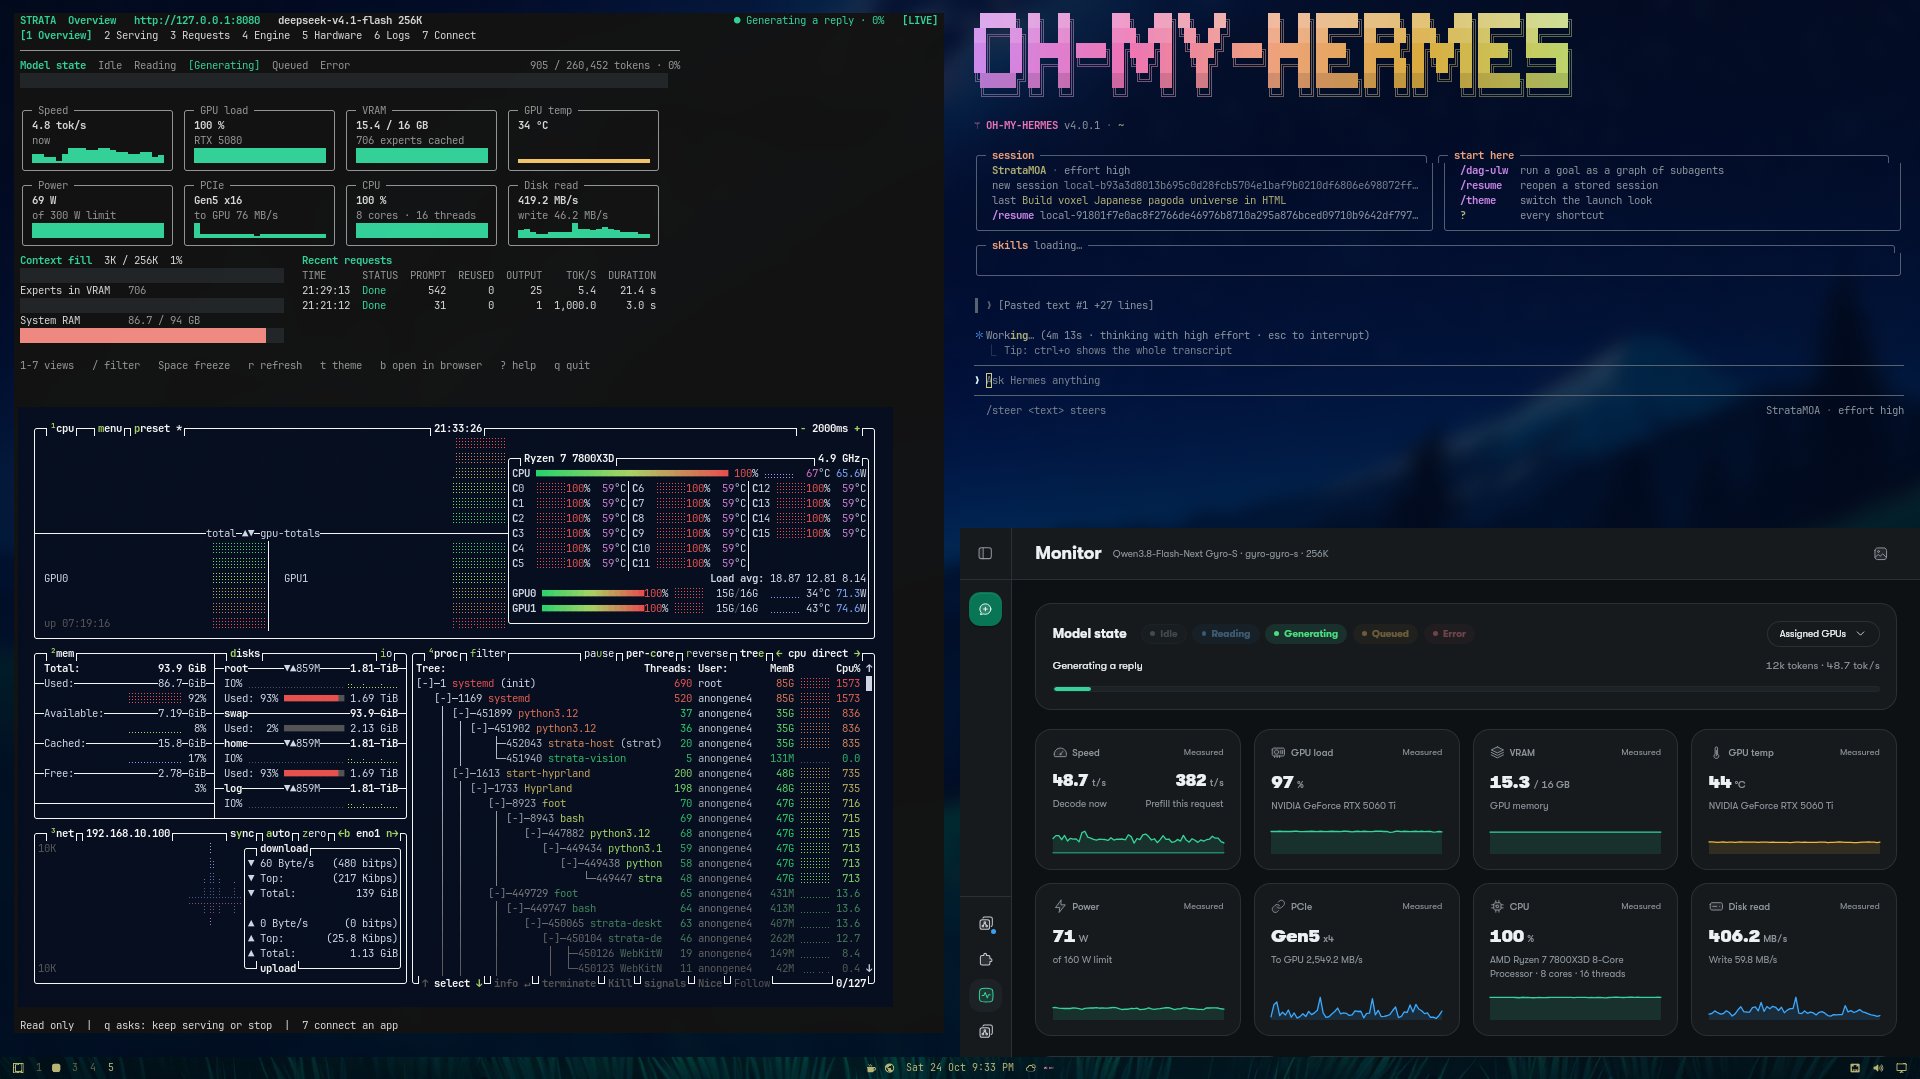Click the VRAM card layers icon
This screenshot has width=1920, height=1079.
(1497, 752)
